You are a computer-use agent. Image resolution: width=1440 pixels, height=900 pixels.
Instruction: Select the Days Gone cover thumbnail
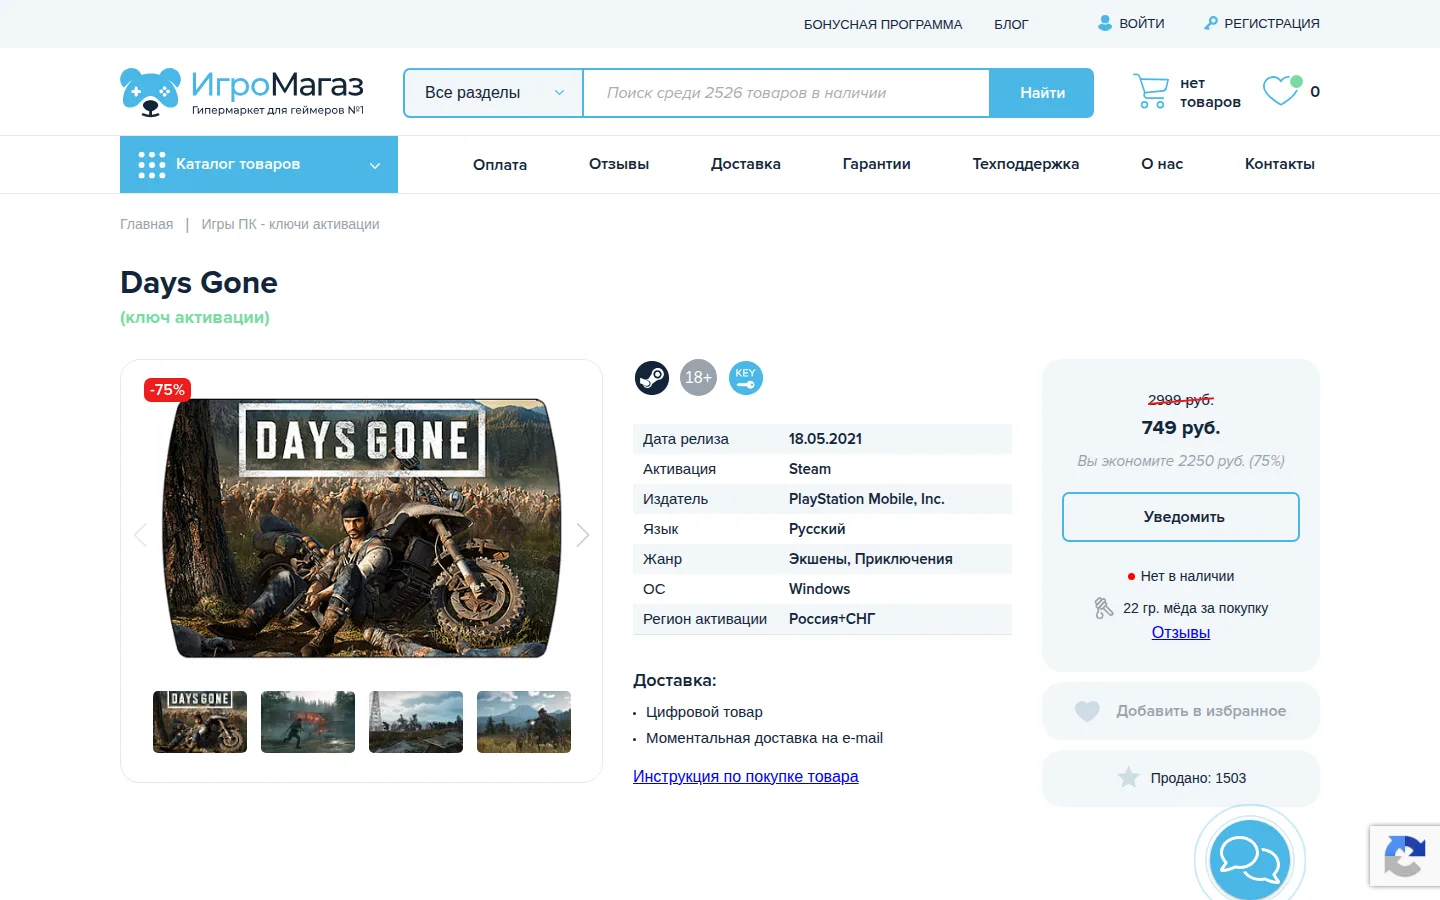pos(200,722)
